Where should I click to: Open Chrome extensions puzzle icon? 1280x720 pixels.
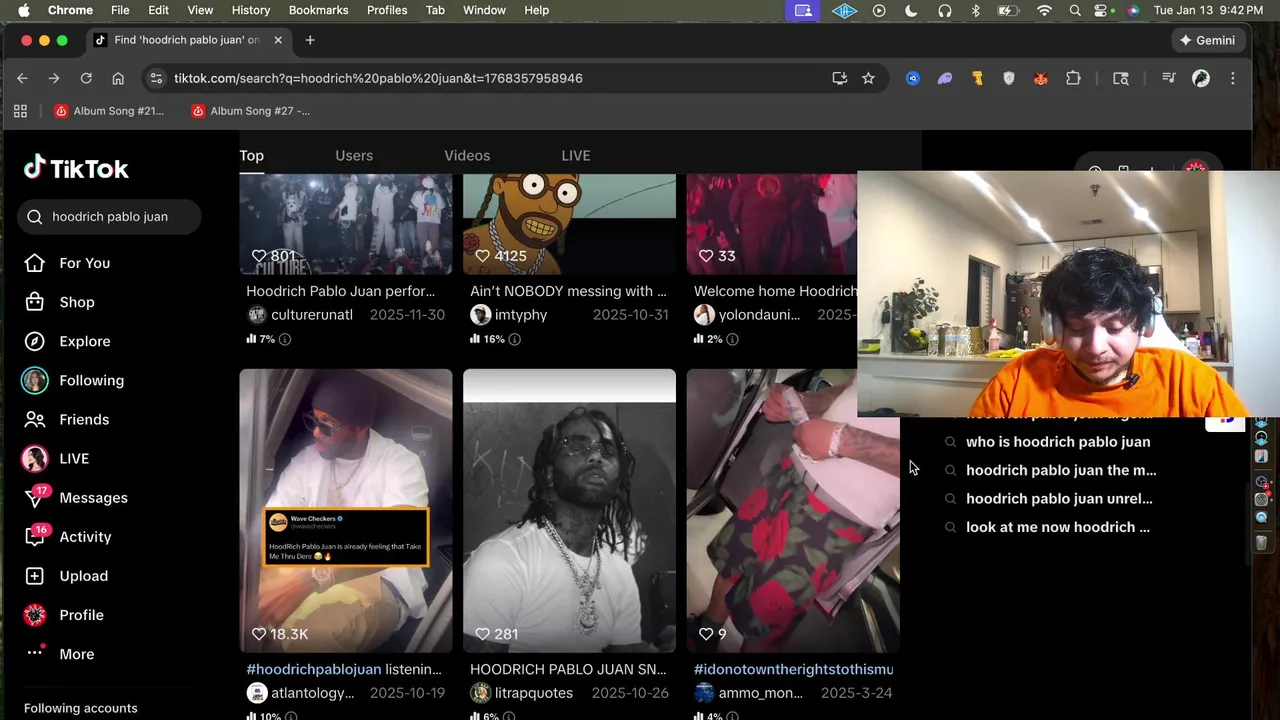[x=1073, y=78]
